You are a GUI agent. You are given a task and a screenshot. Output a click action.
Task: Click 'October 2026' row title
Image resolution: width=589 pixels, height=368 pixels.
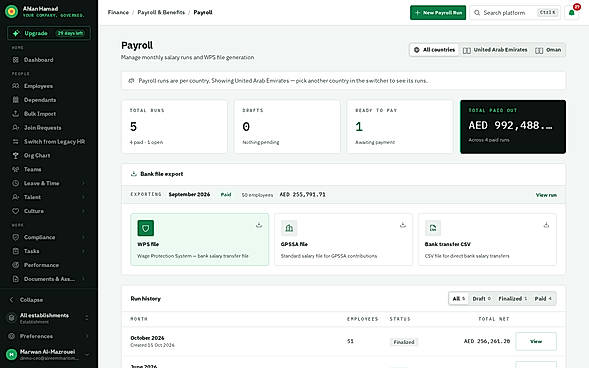point(147,338)
